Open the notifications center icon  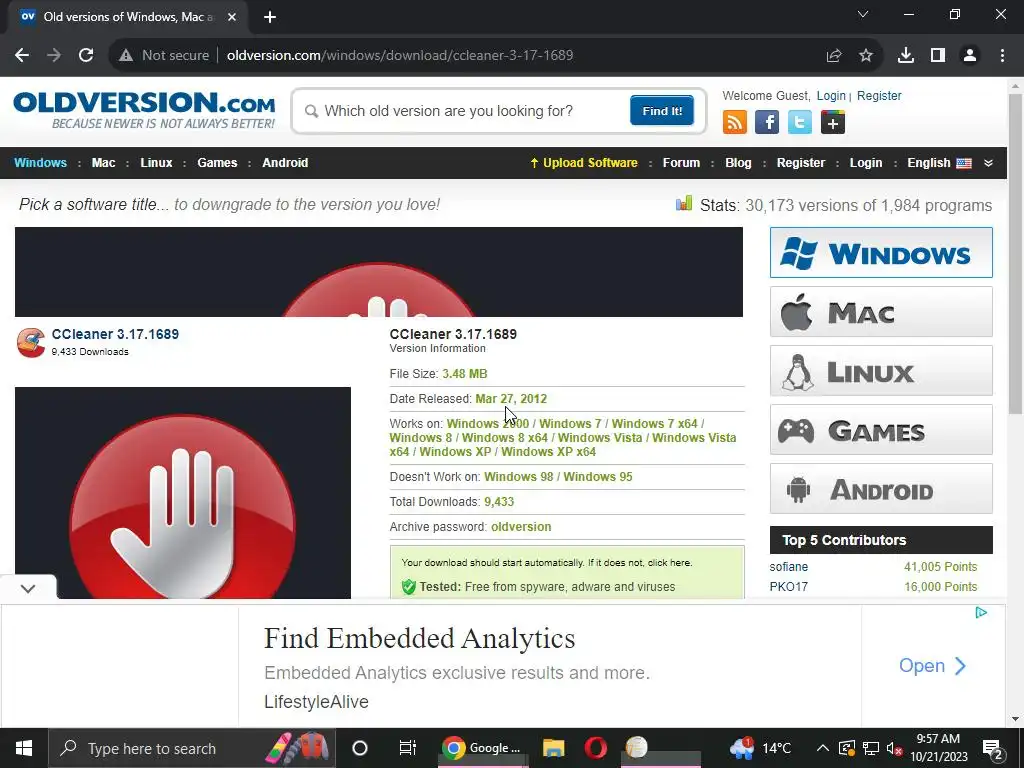992,749
